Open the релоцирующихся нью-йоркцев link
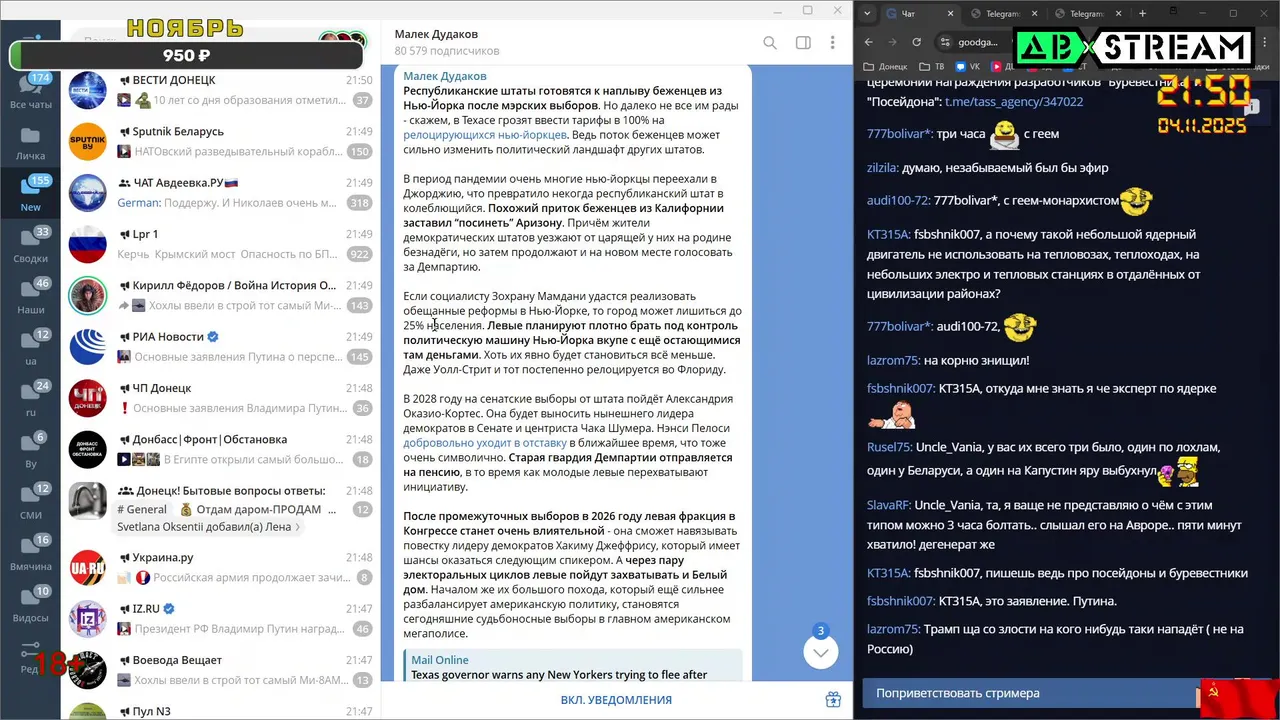The image size is (1280, 720). pos(485,134)
